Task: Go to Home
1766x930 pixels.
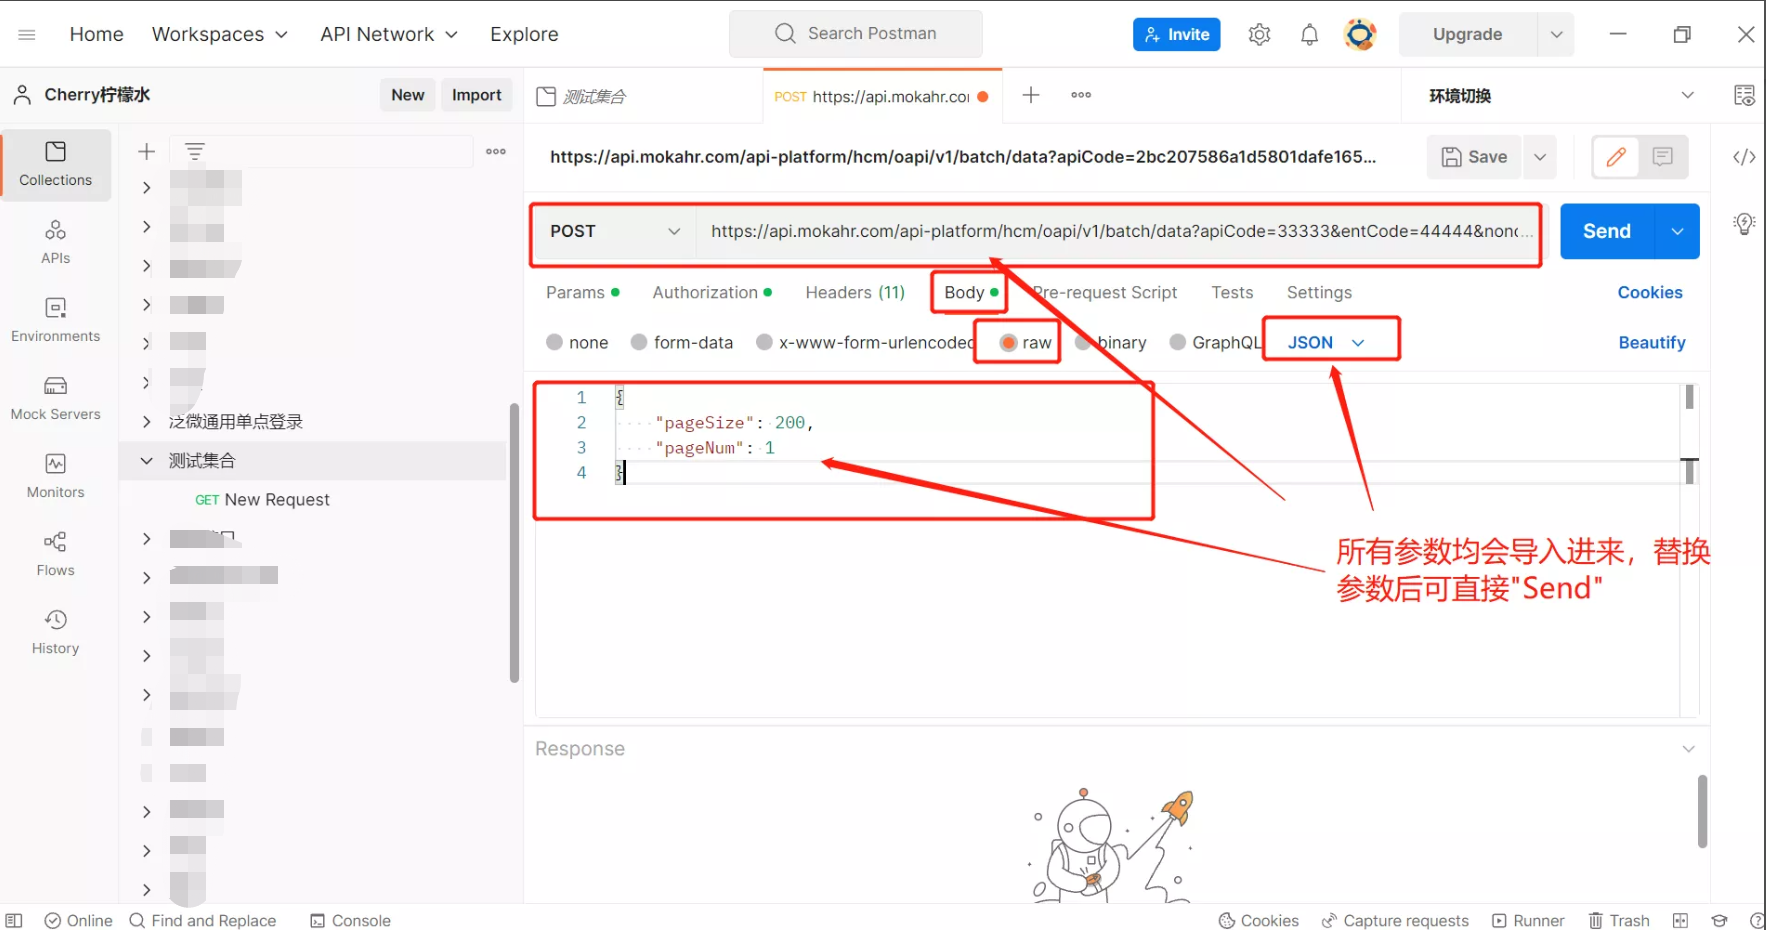Action: pos(97,34)
